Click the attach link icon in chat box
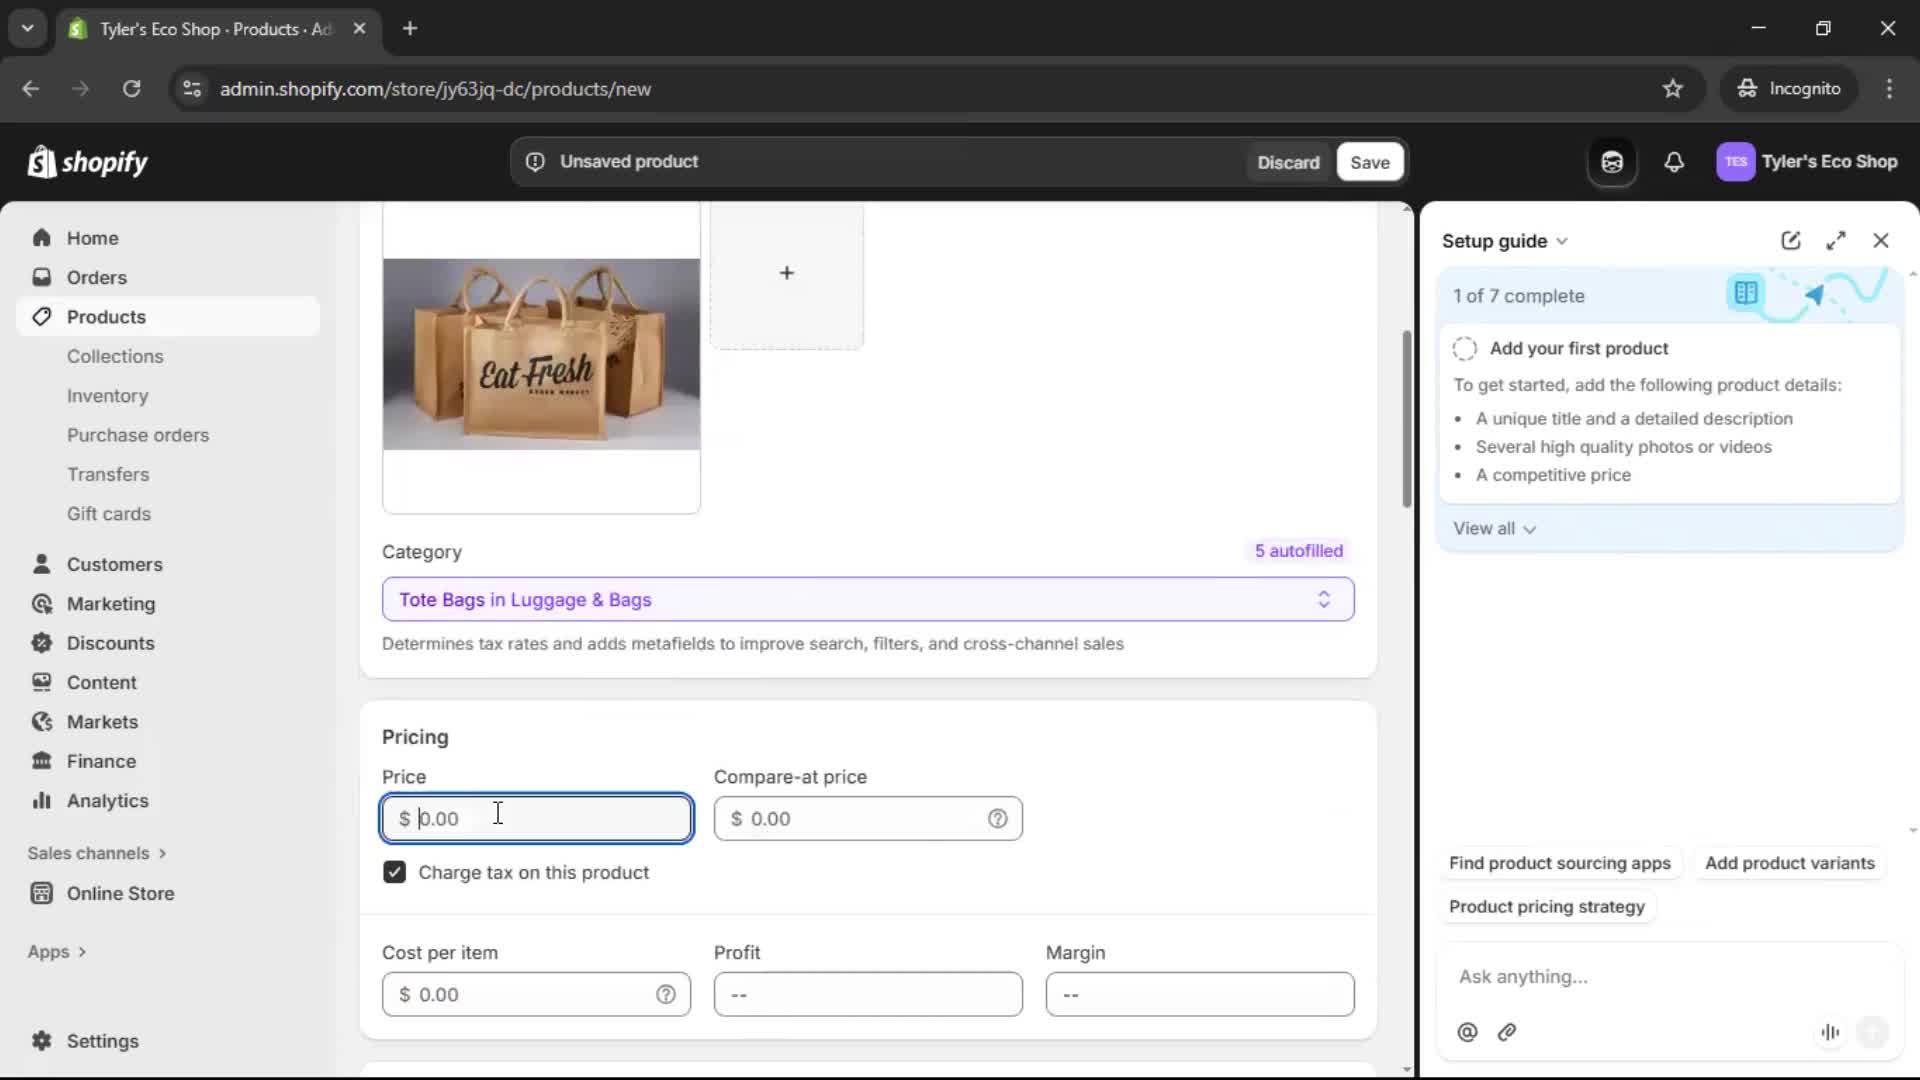The height and width of the screenshot is (1080, 1920). [1508, 1032]
